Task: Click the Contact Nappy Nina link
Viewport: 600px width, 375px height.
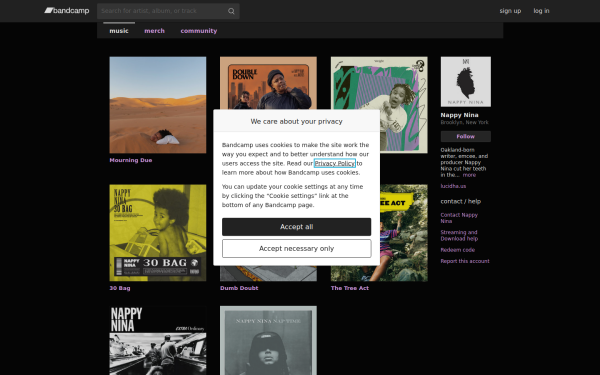Action: tap(459, 218)
